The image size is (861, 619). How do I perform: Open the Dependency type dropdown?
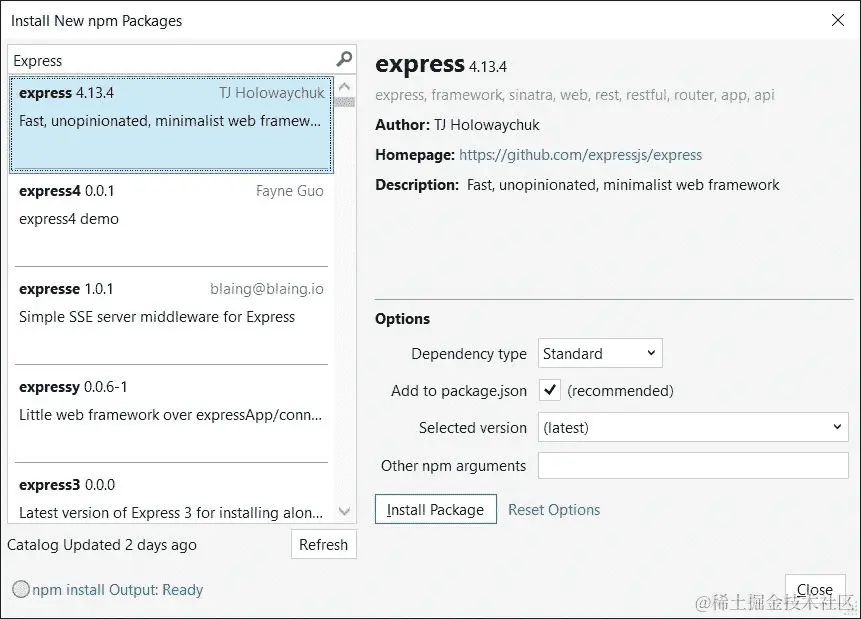point(599,353)
